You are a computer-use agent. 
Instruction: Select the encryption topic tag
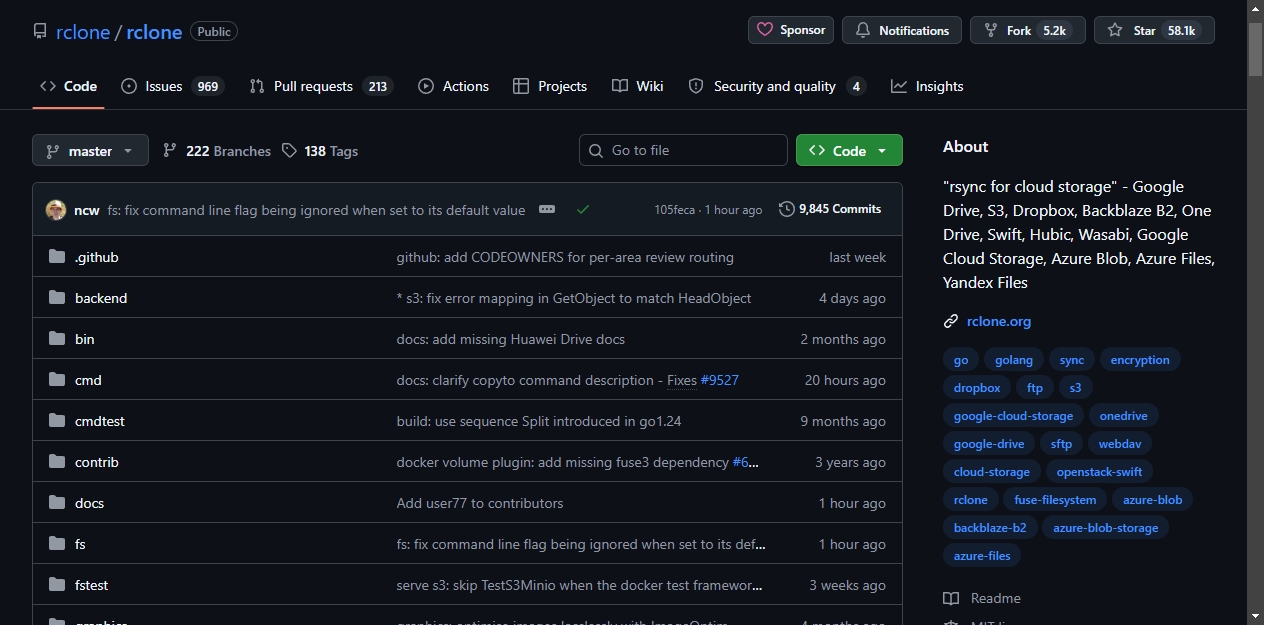pos(1140,360)
